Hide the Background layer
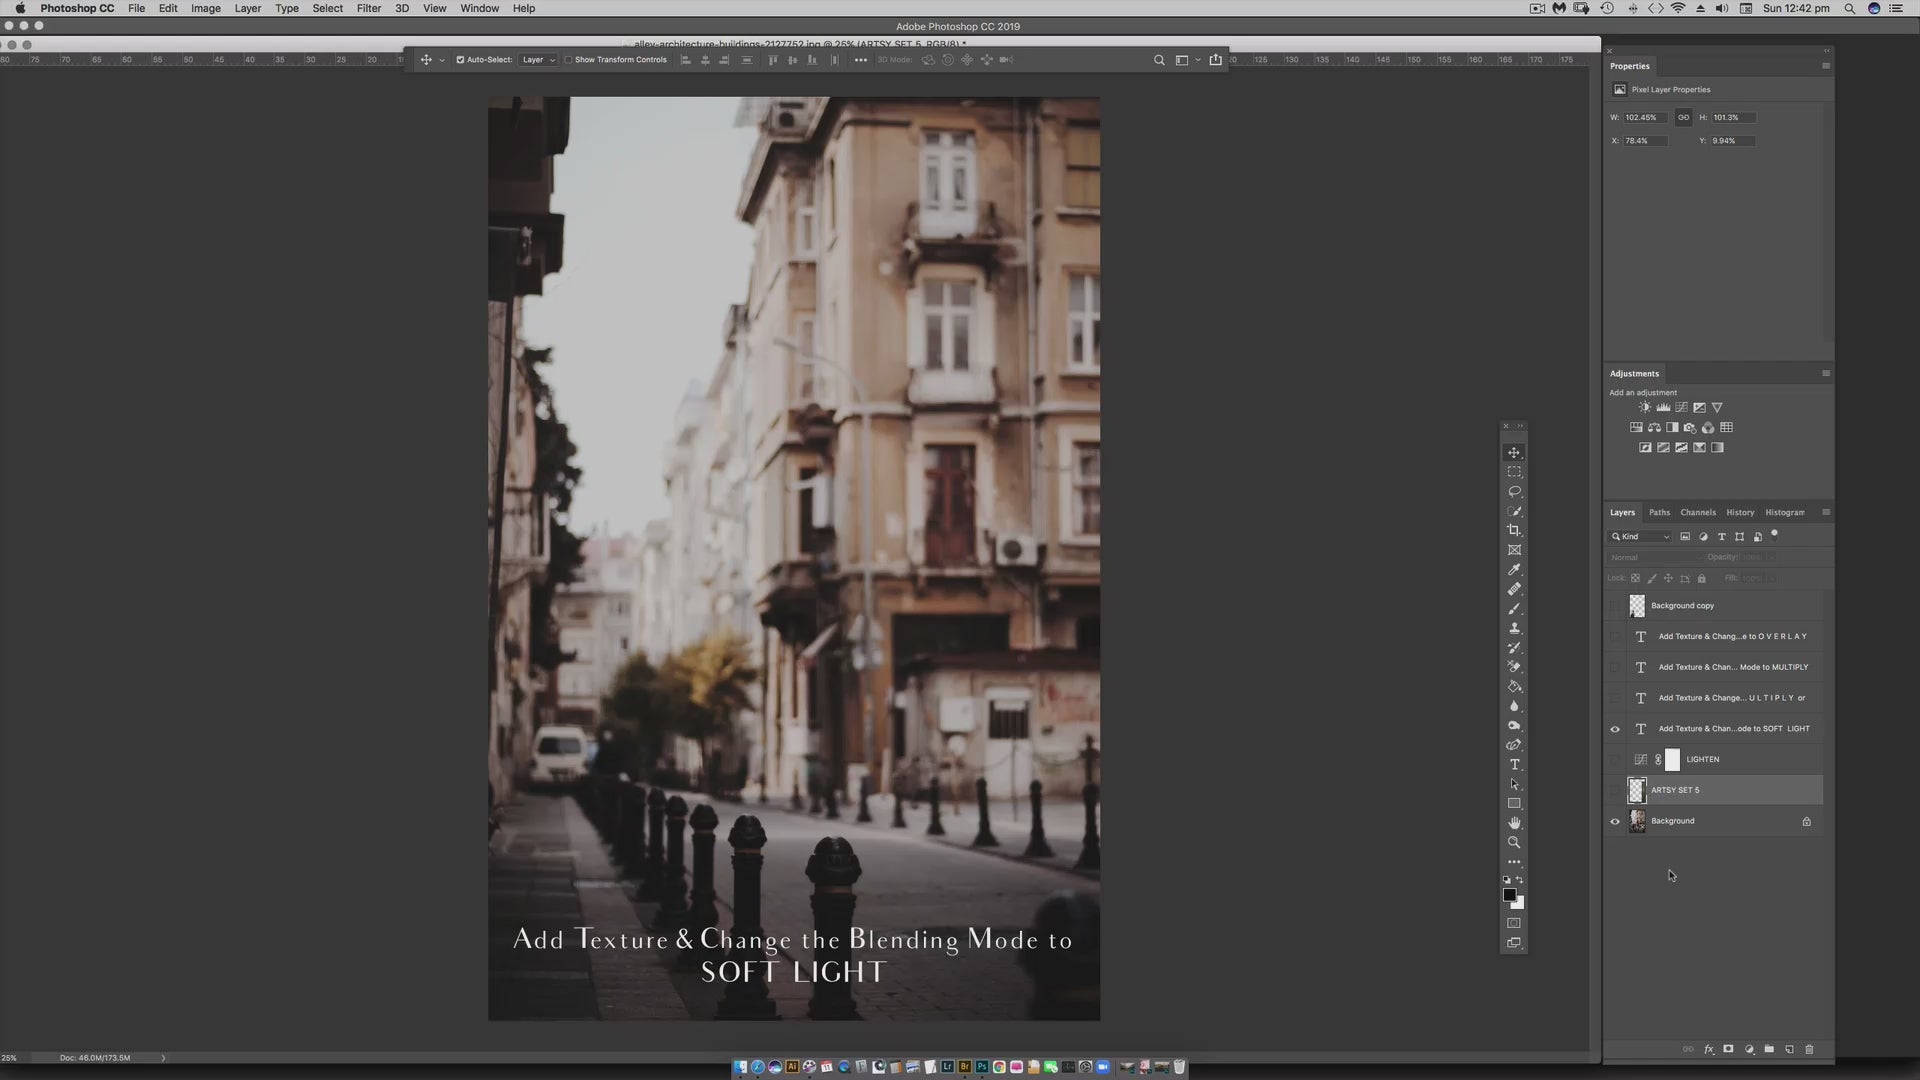 pos(1615,822)
